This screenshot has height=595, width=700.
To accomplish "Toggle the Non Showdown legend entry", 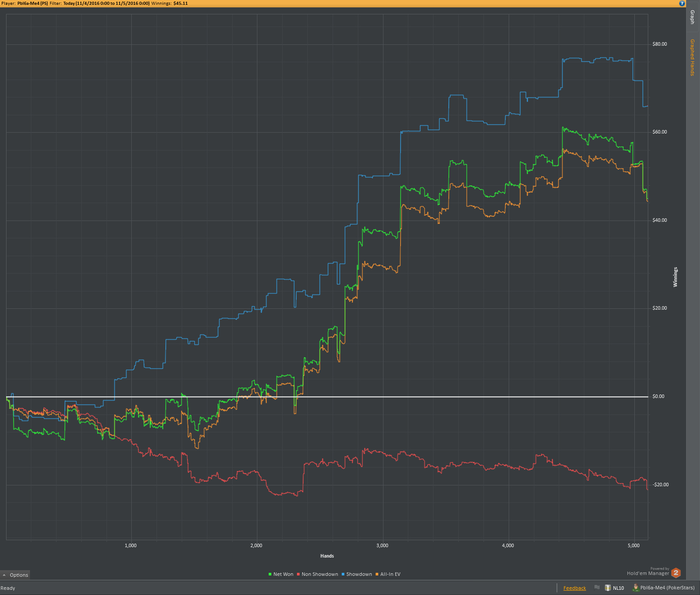I will [x=317, y=574].
